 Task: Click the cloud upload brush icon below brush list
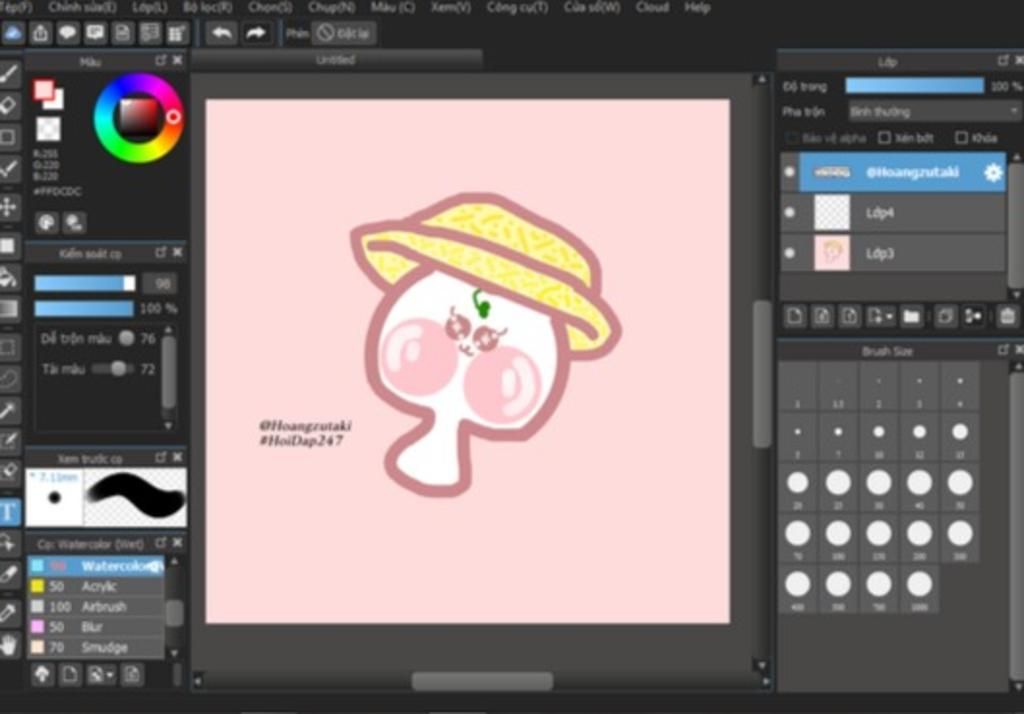42,673
